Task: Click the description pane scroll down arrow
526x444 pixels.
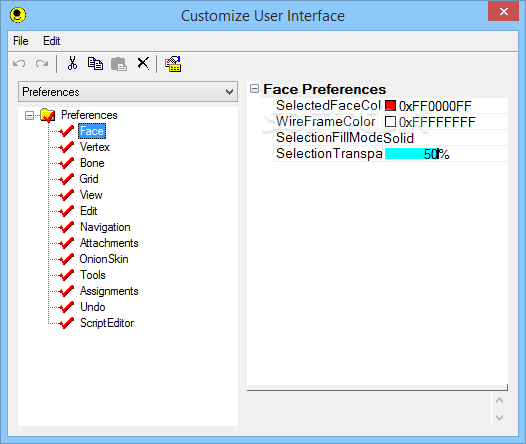Action: point(499,418)
